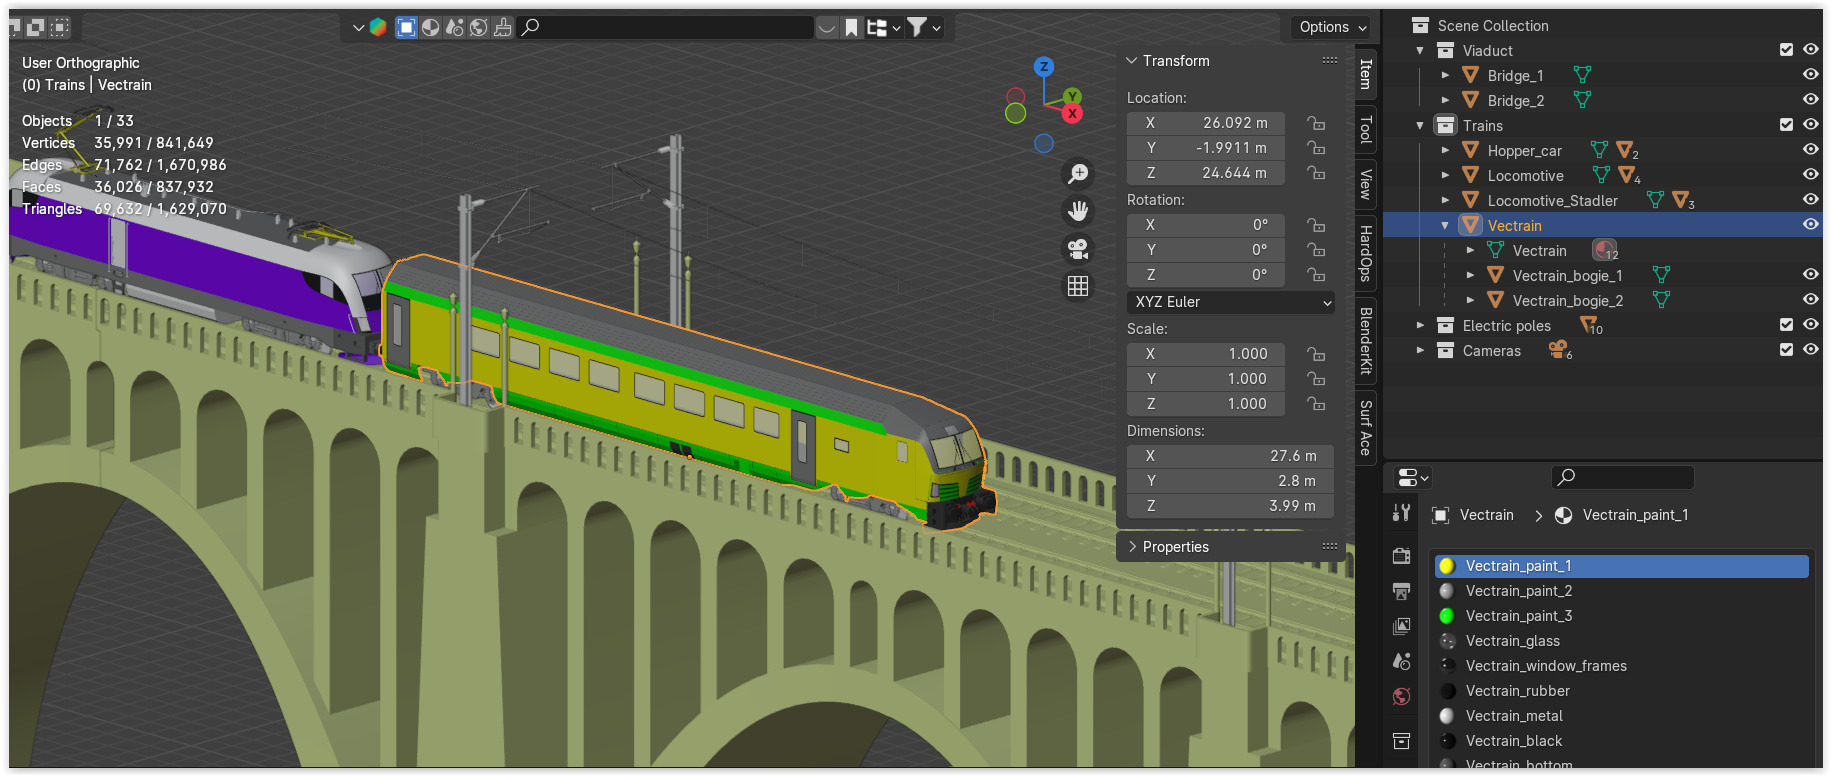The height and width of the screenshot is (776, 1831).
Task: Click the blue Z axis gizmo ball
Action: pyautogui.click(x=1044, y=67)
